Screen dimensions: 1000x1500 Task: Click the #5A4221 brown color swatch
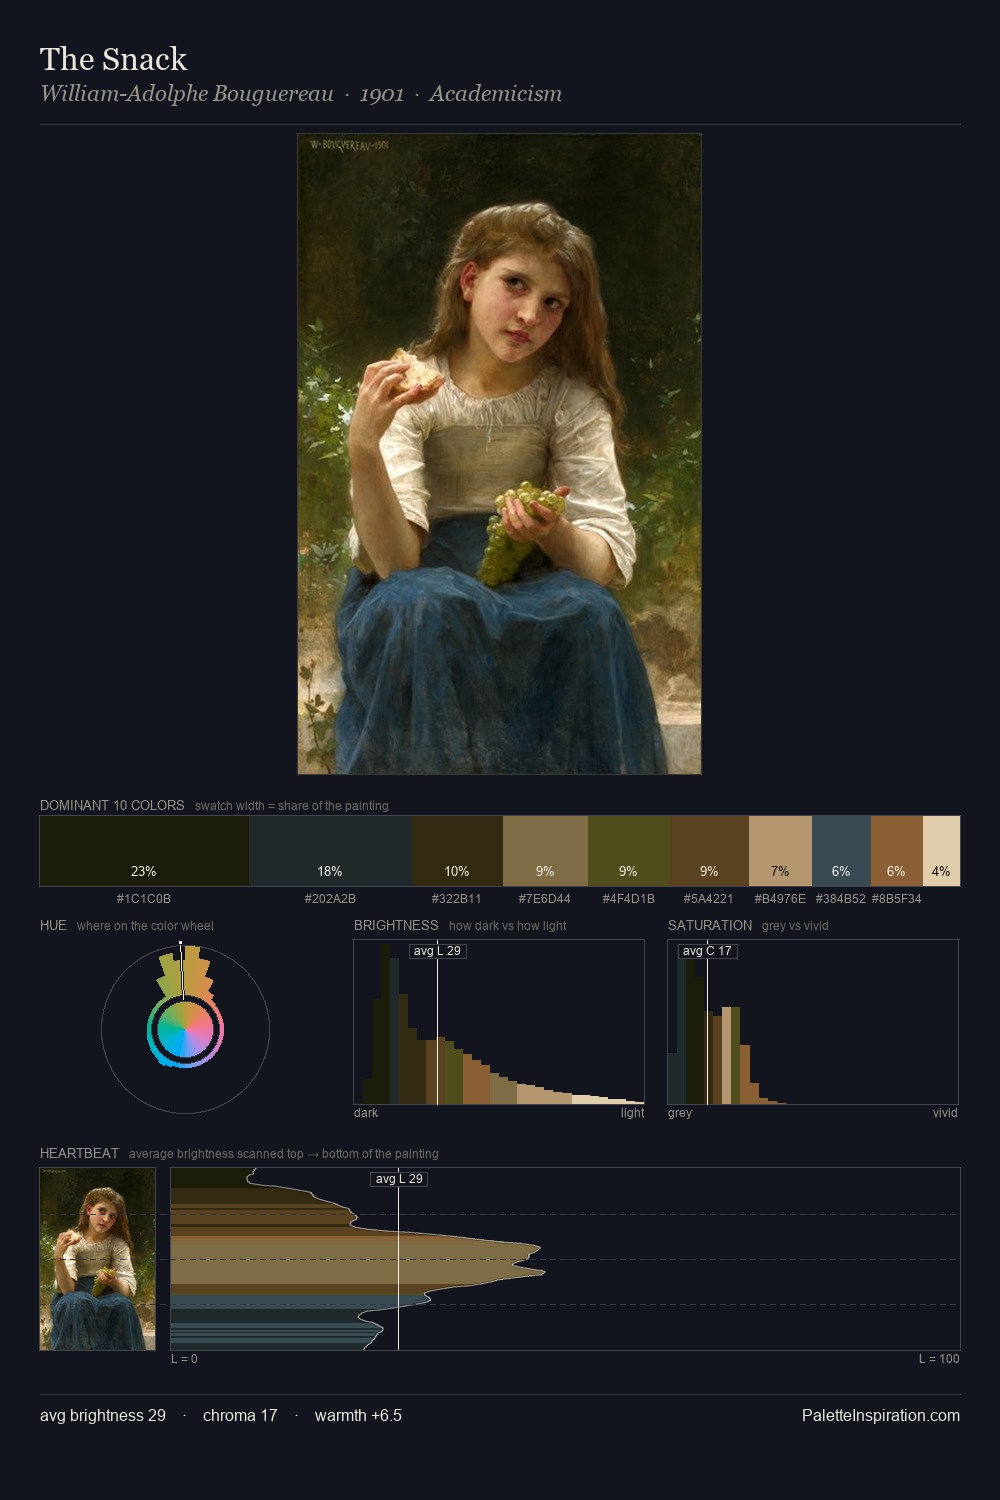coord(709,851)
